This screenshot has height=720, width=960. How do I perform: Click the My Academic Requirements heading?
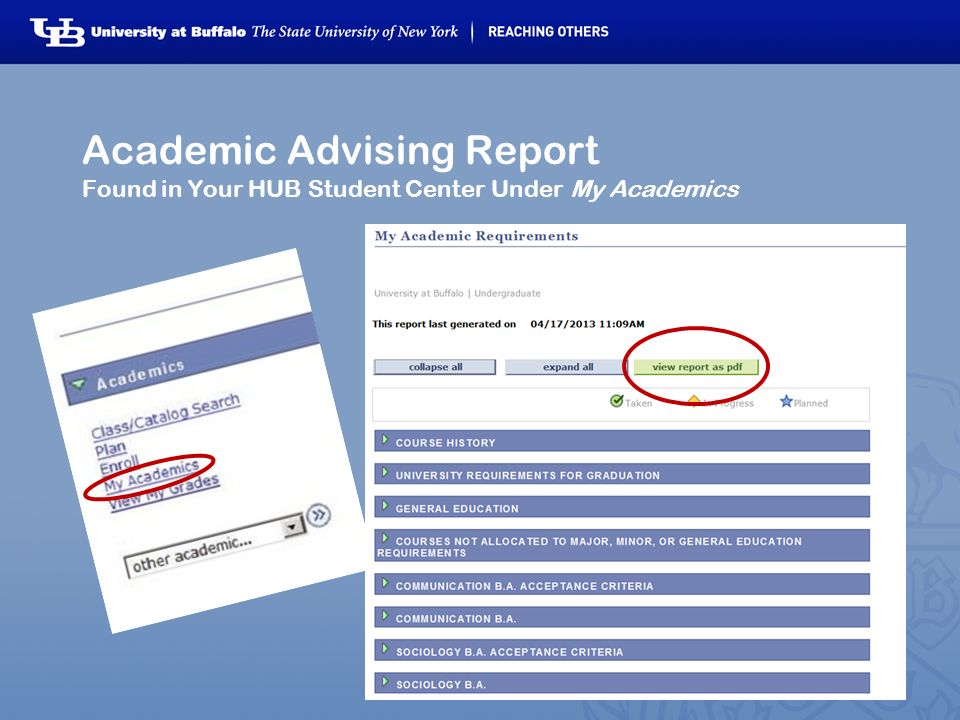click(x=476, y=236)
